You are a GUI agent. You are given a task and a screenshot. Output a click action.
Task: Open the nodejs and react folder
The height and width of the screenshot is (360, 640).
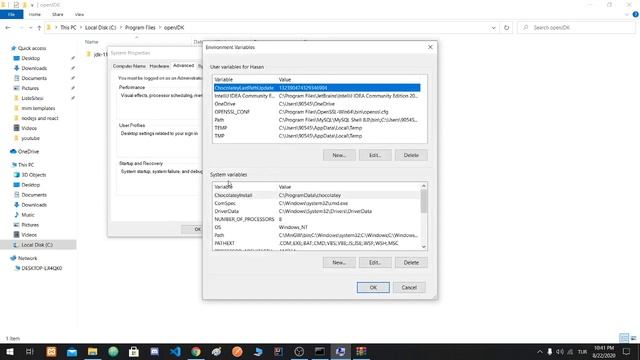pos(40,118)
